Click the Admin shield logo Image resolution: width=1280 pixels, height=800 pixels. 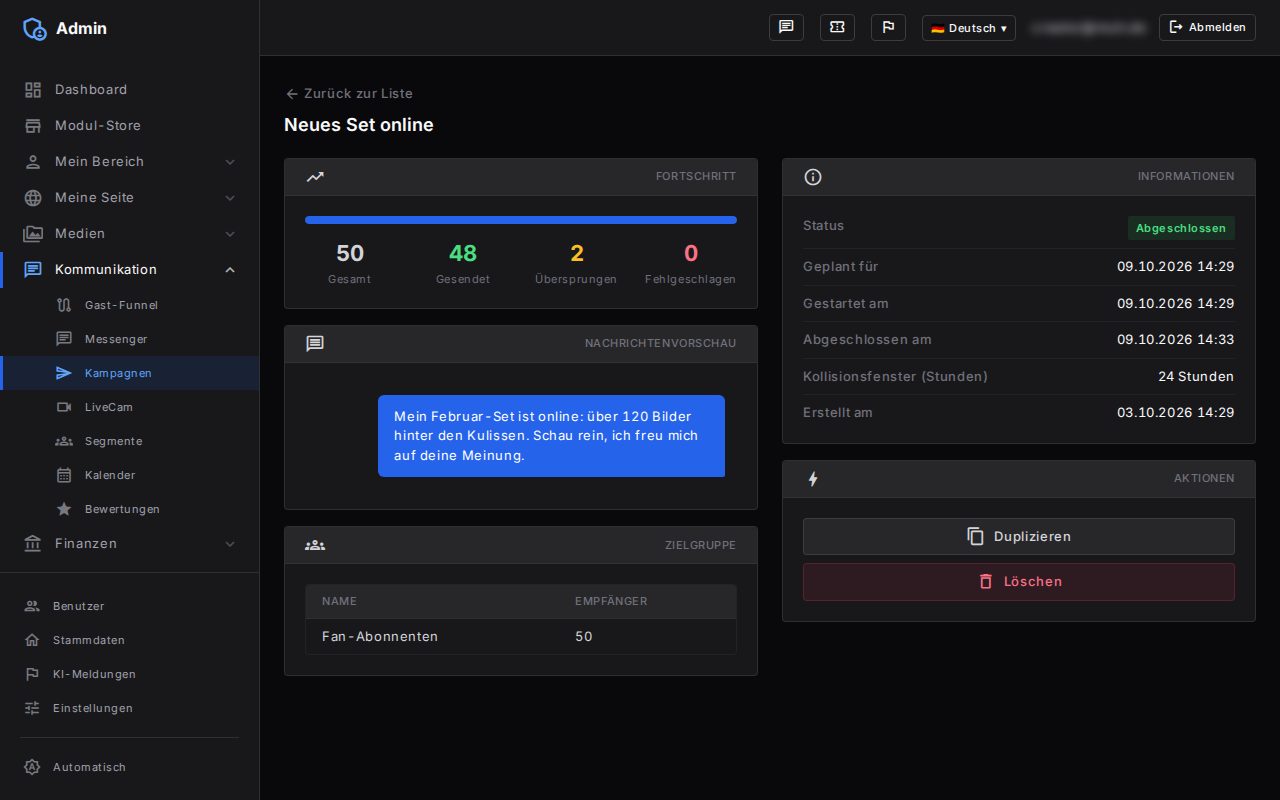point(34,28)
